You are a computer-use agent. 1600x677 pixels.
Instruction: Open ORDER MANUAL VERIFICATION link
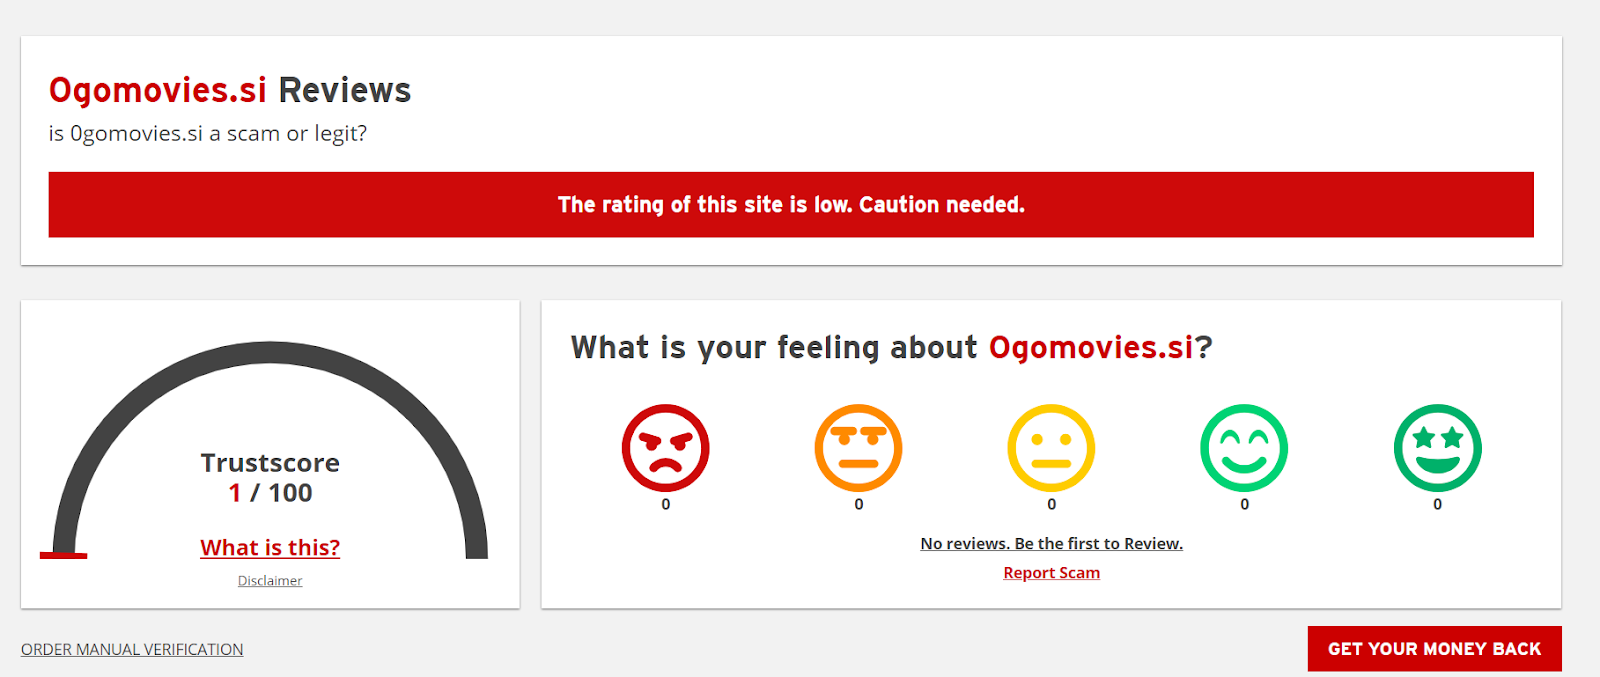click(132, 650)
